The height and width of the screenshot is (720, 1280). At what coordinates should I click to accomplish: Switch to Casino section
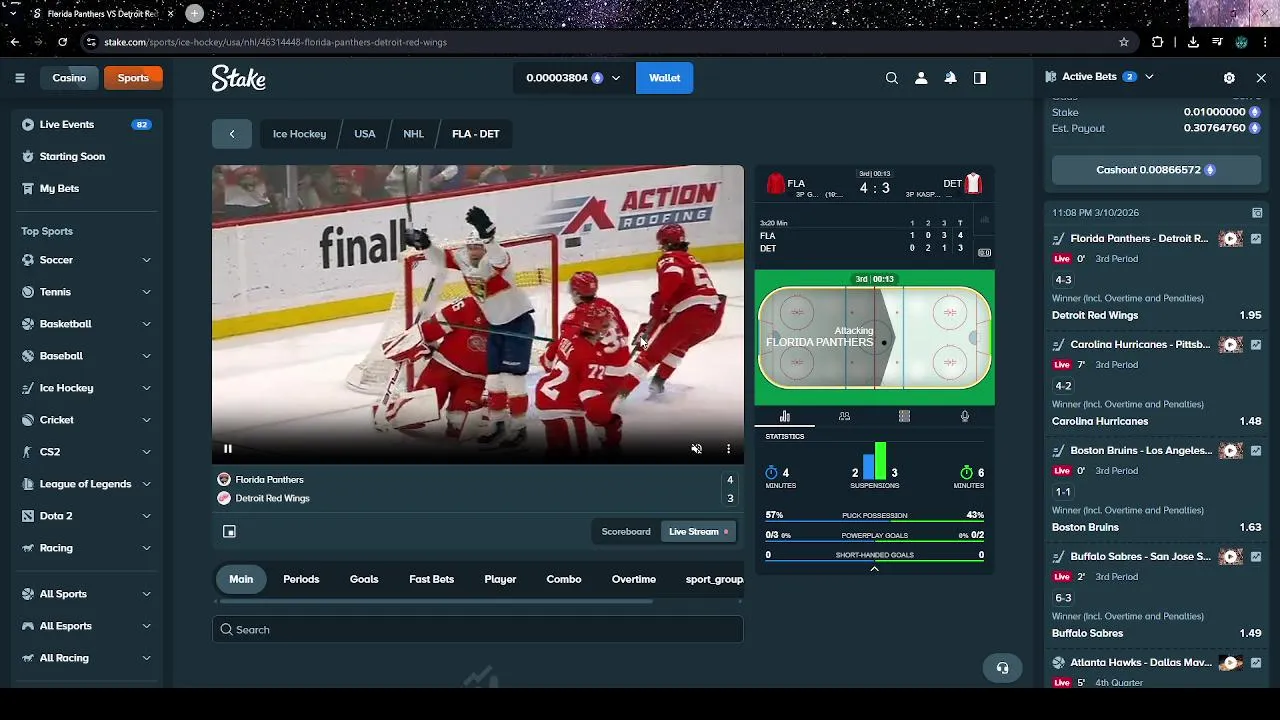69,78
